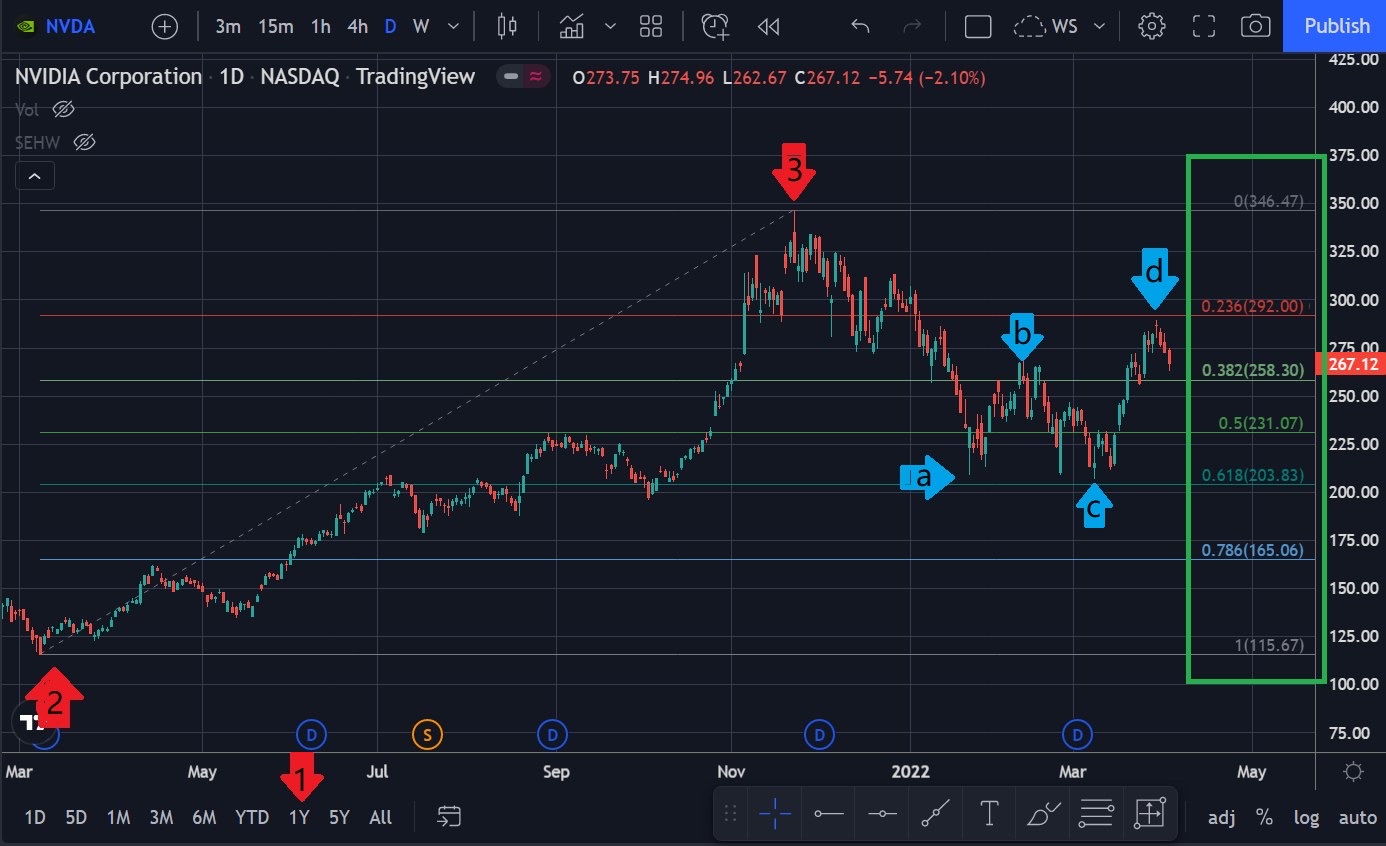Click the 0.236(292.00) Fibonacci level label
1386x846 pixels.
pos(1253,306)
